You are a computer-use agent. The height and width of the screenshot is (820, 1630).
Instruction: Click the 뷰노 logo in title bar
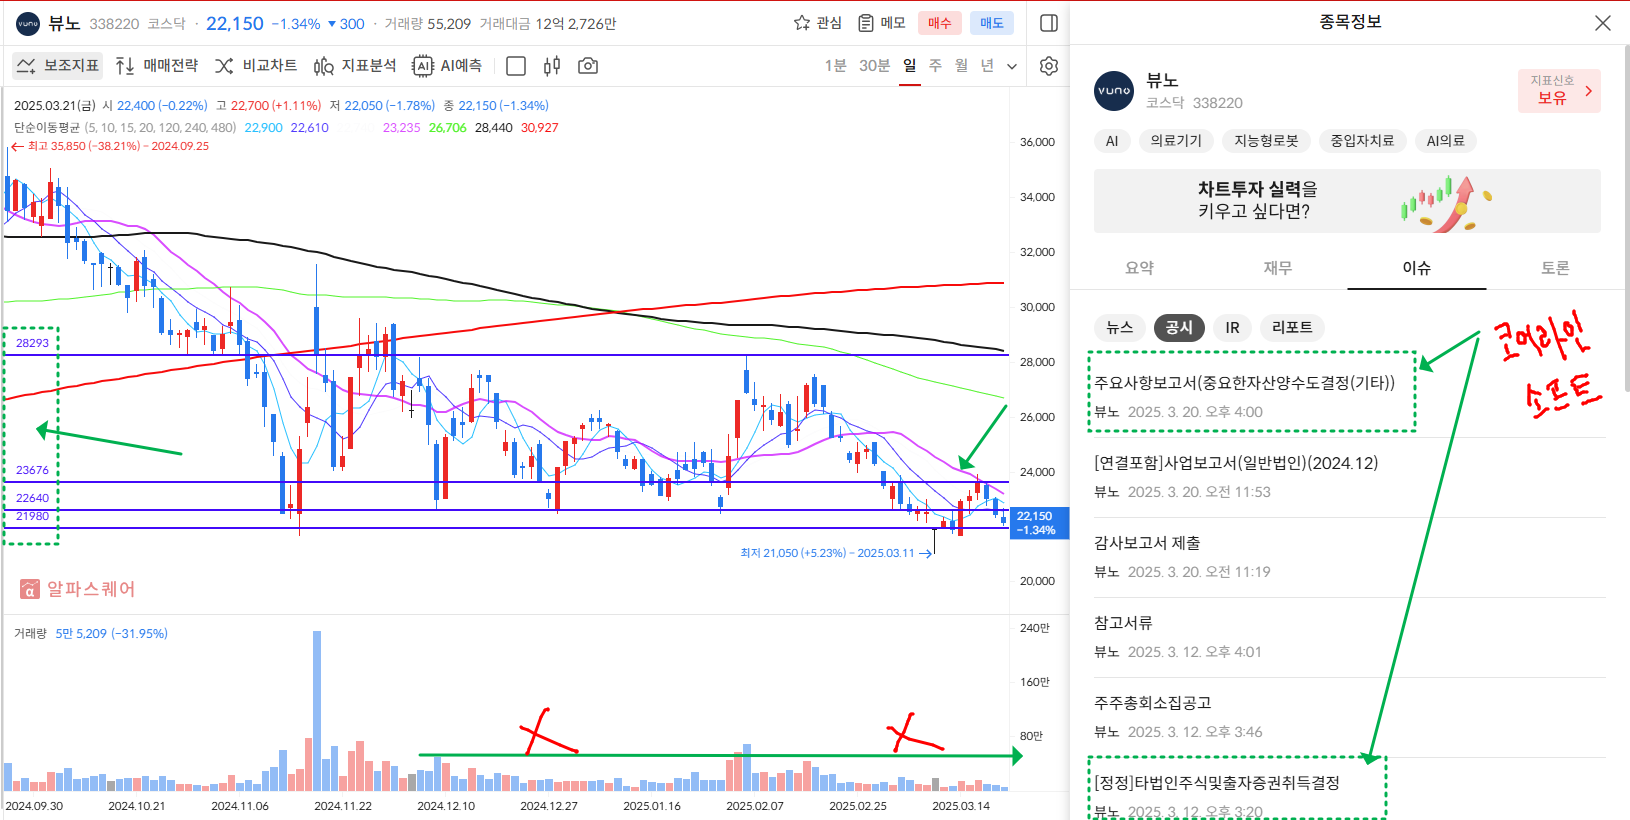point(28,23)
